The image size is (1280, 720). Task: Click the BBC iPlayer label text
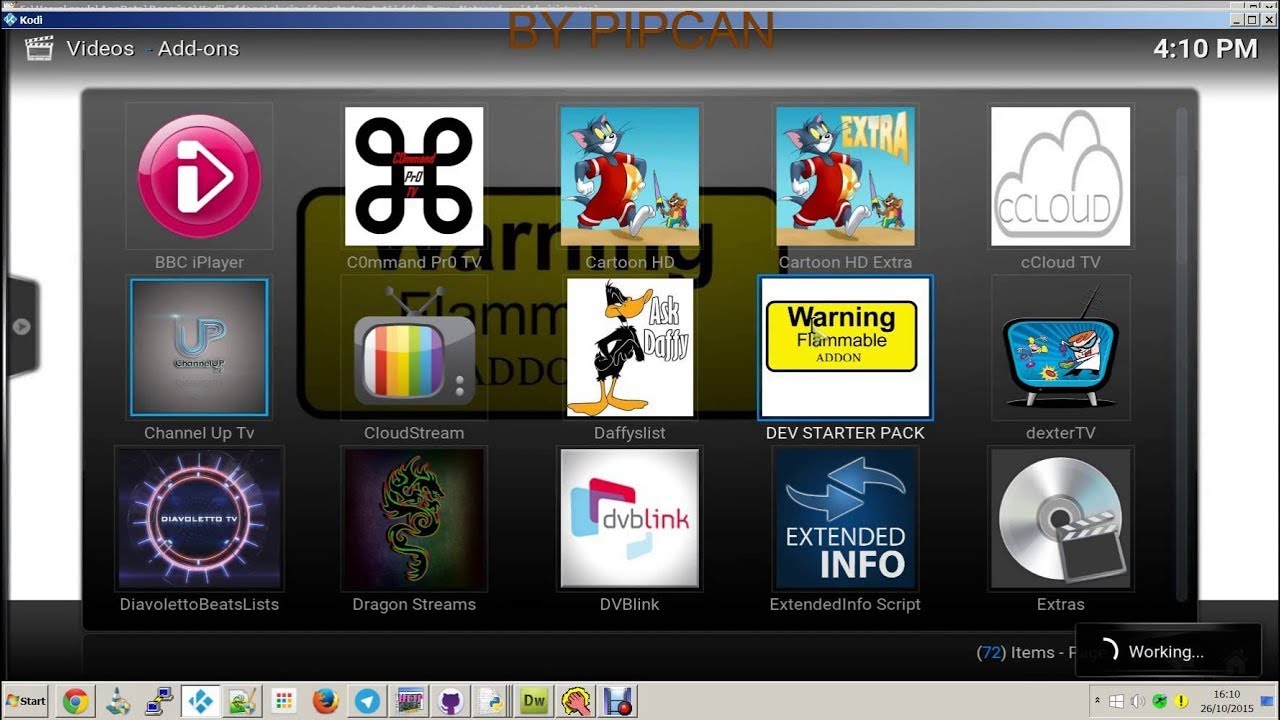tap(199, 262)
